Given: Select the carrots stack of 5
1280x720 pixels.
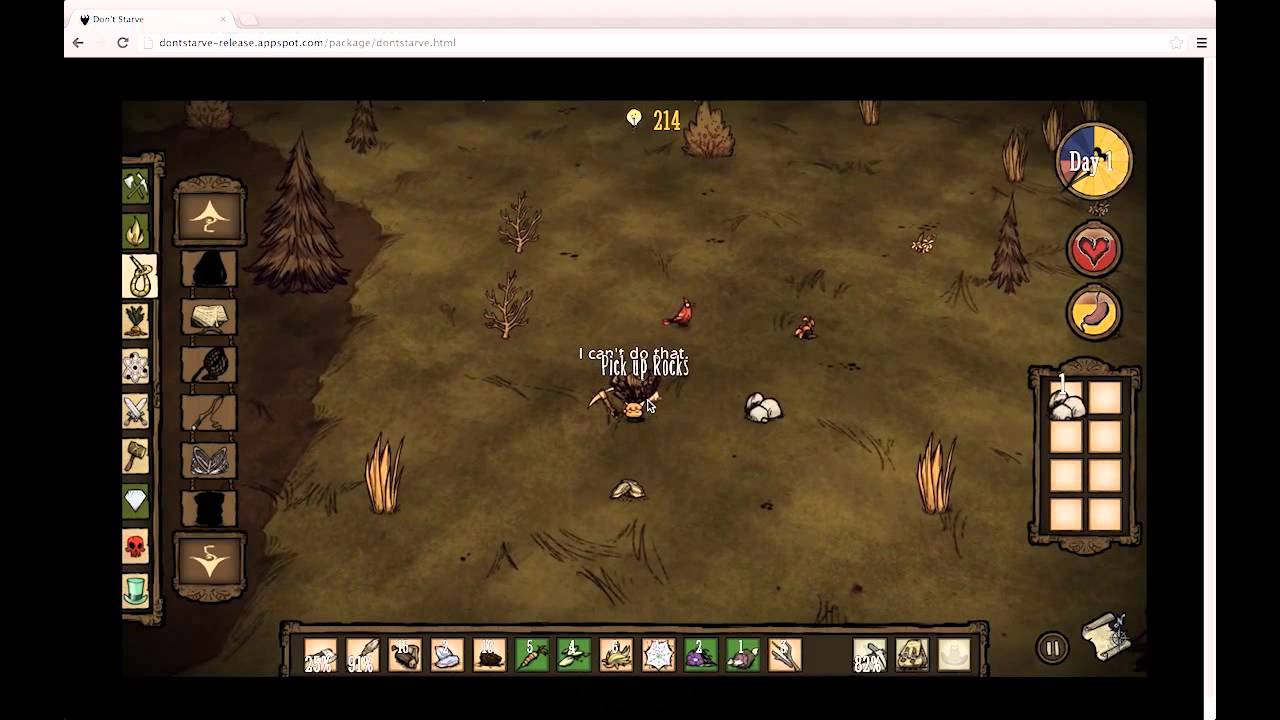Looking at the screenshot, I should [x=532, y=655].
